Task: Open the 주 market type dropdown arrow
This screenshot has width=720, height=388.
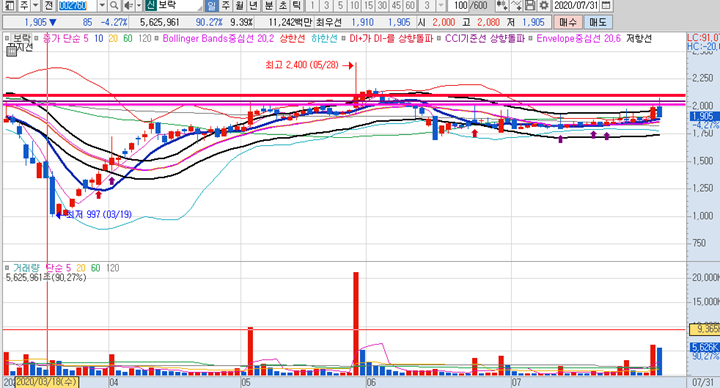Action: (35, 6)
